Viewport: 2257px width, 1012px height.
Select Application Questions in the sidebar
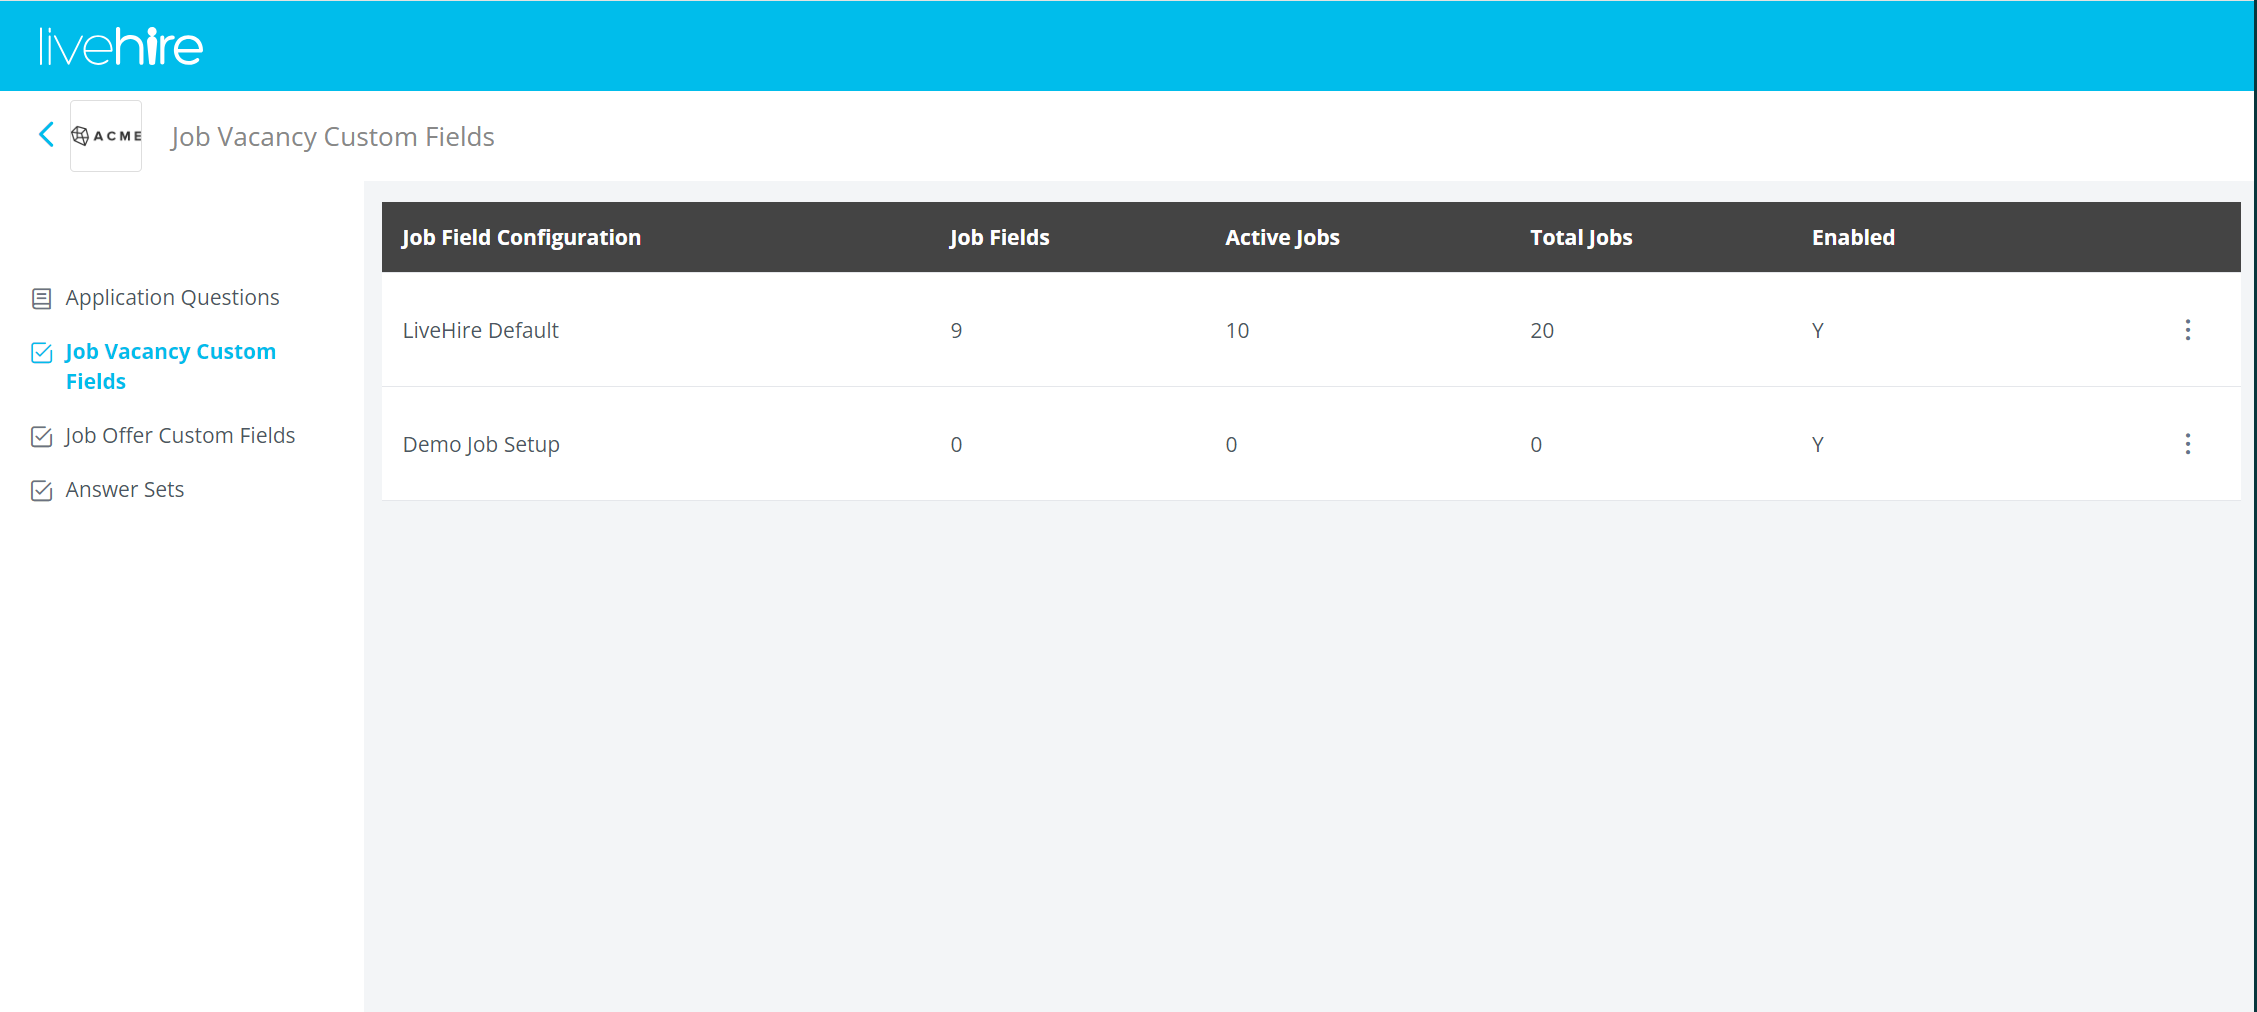click(x=172, y=297)
